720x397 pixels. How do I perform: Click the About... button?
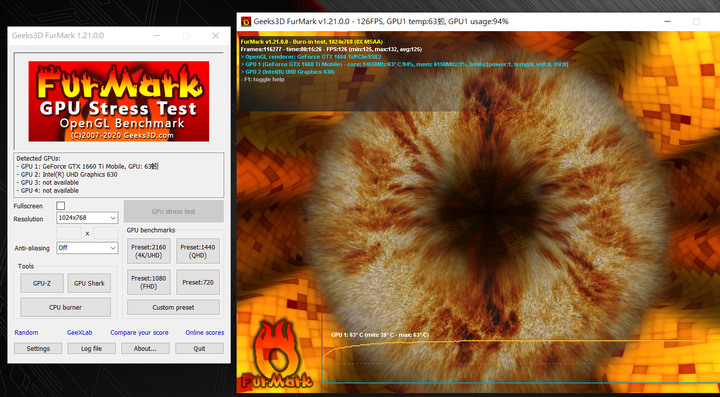145,348
